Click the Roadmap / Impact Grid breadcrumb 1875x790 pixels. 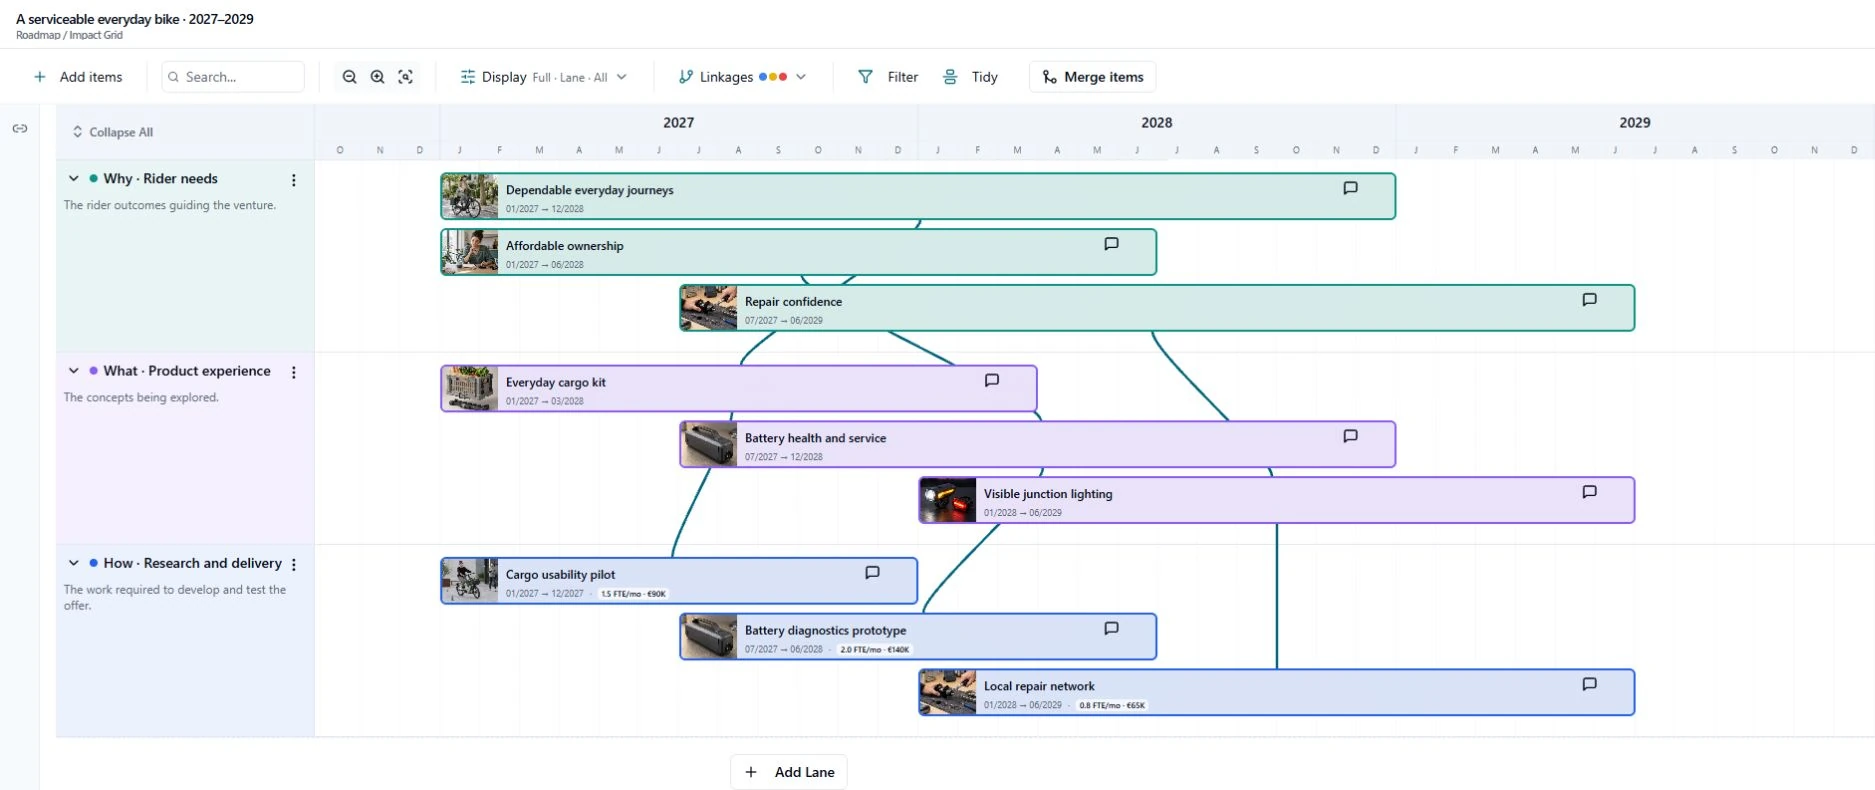coord(69,35)
